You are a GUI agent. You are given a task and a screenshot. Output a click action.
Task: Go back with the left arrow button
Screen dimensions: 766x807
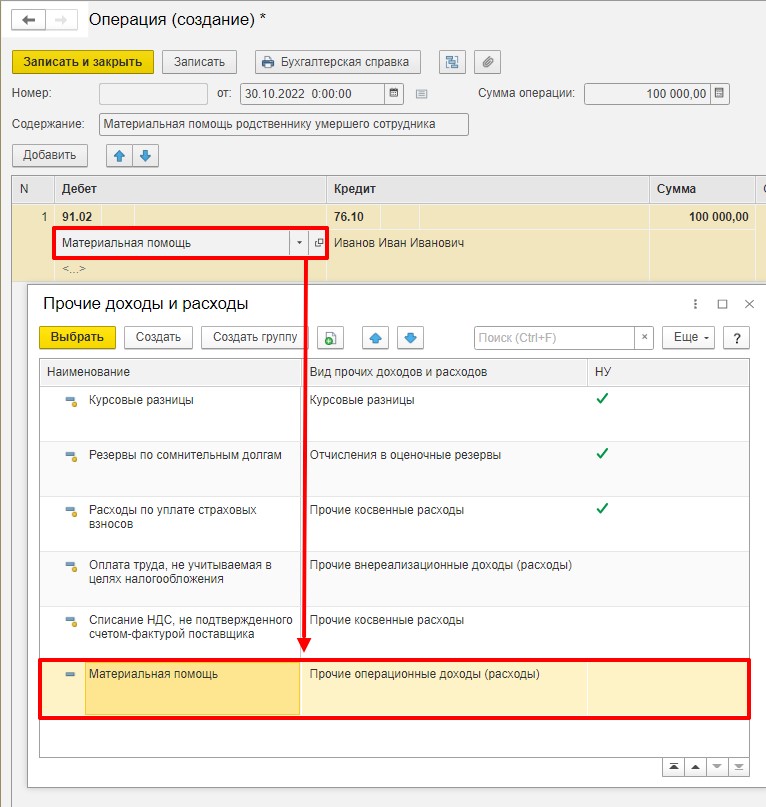(29, 20)
